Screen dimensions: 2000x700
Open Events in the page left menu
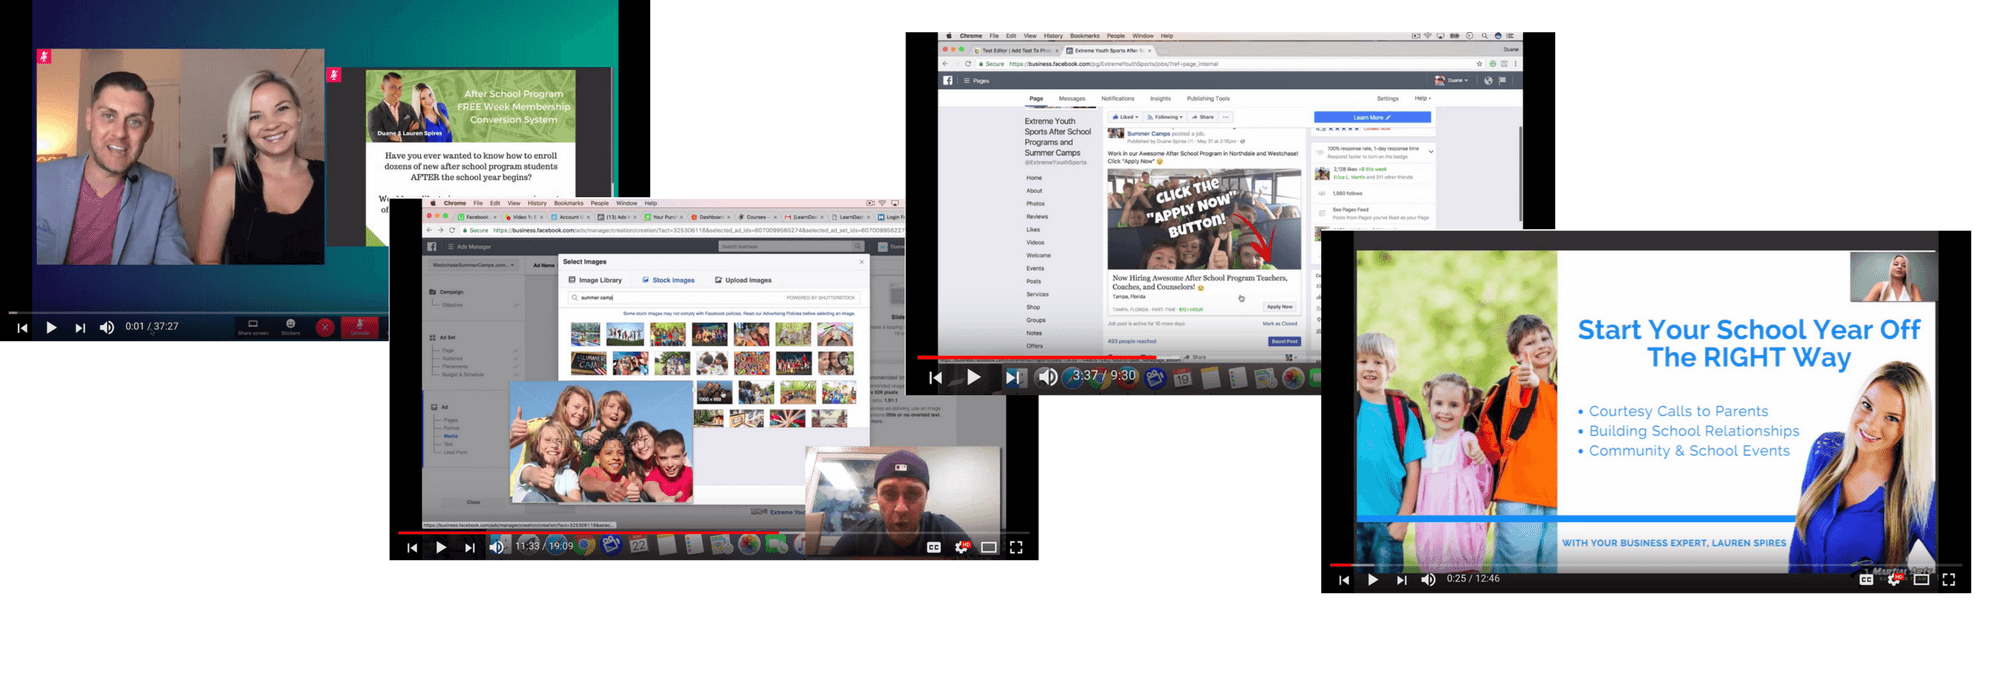coord(1035,269)
